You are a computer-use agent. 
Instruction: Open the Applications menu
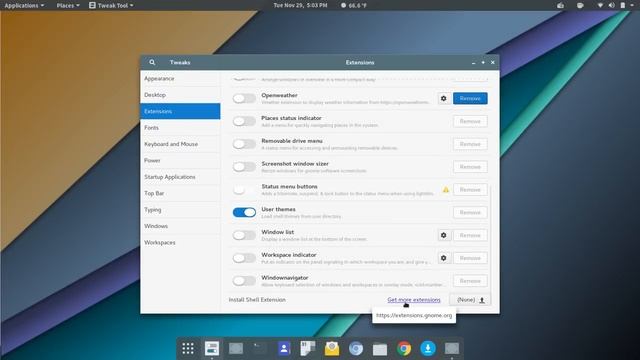click(x=24, y=5)
